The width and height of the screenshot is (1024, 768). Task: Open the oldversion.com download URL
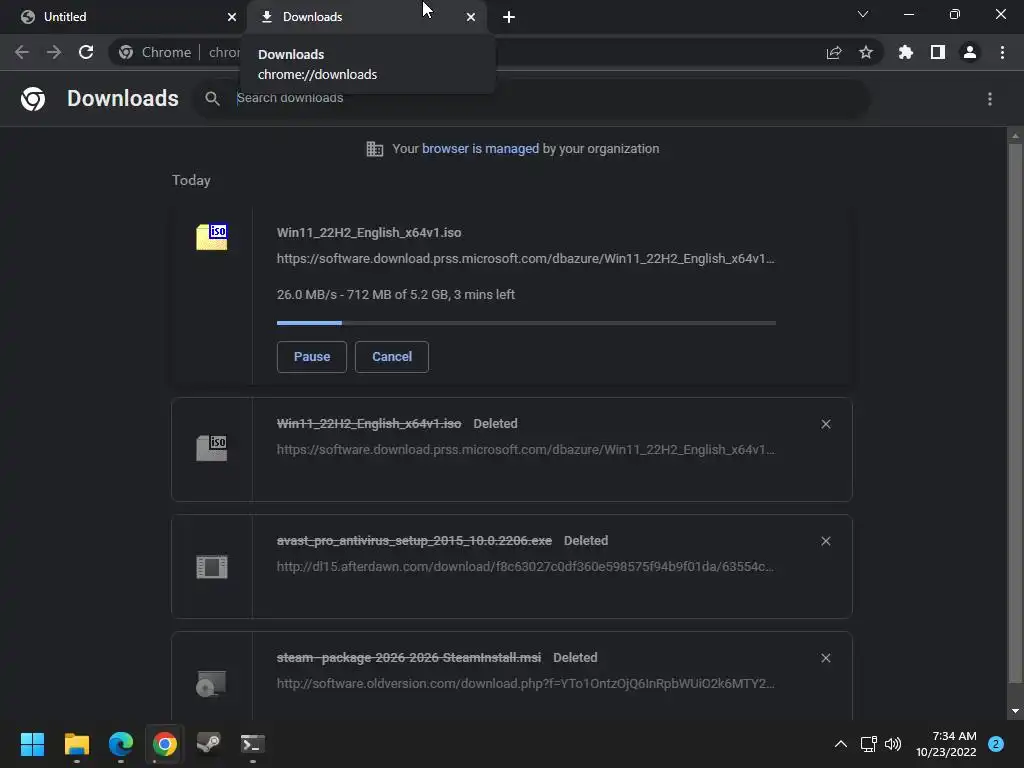pos(526,684)
